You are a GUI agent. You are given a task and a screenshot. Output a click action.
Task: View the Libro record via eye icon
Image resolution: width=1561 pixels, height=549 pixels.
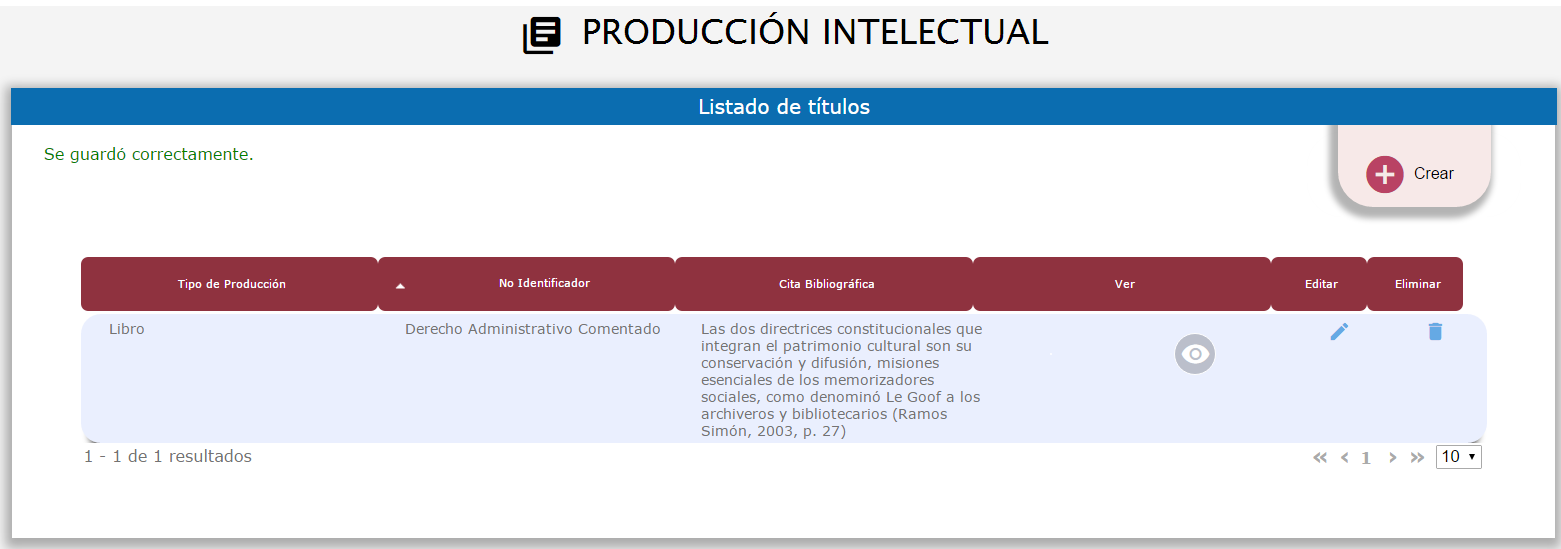pos(1195,354)
